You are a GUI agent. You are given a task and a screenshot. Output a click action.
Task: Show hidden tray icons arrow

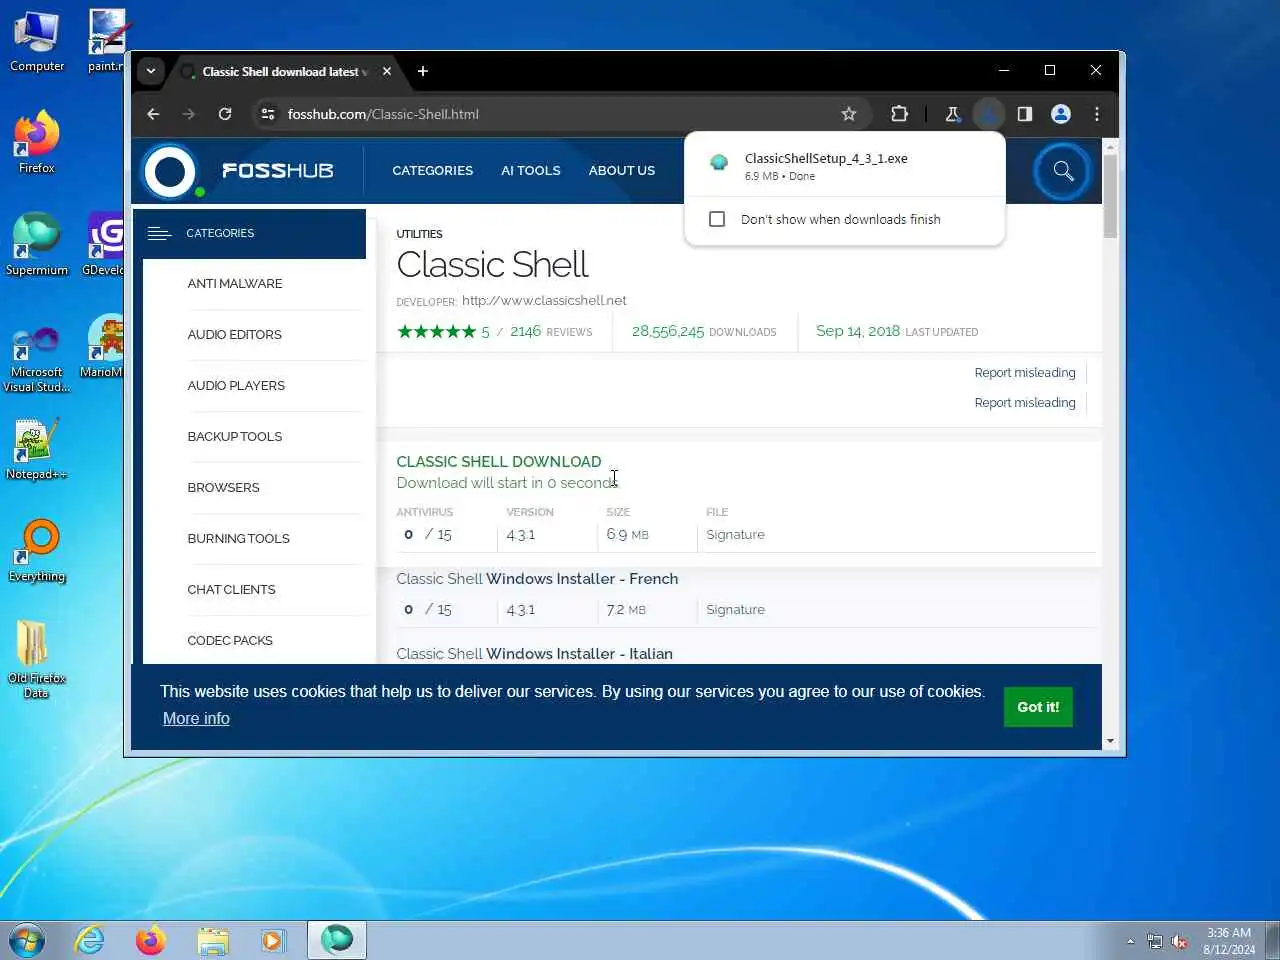tap(1130, 941)
